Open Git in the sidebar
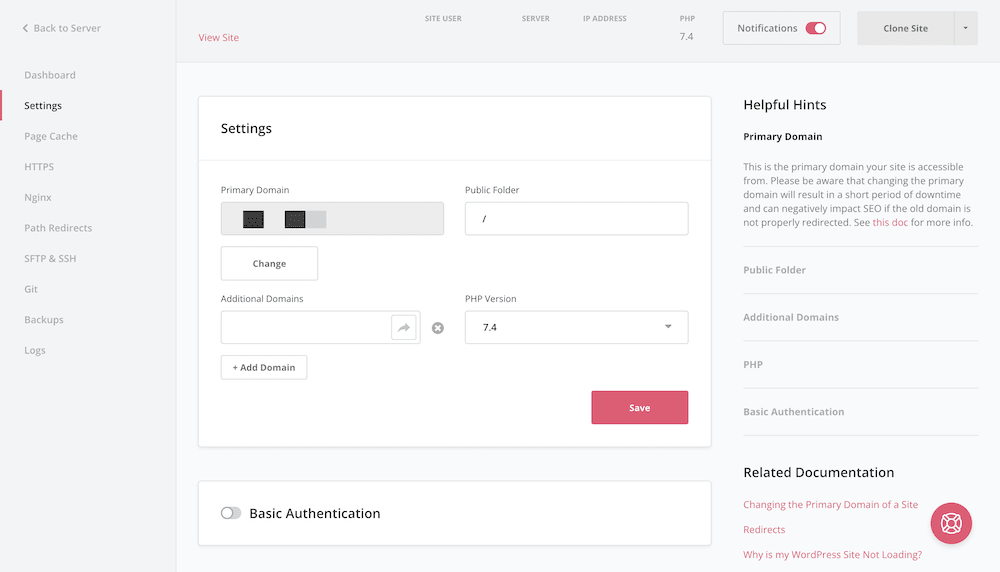This screenshot has width=1000, height=572. pos(31,289)
